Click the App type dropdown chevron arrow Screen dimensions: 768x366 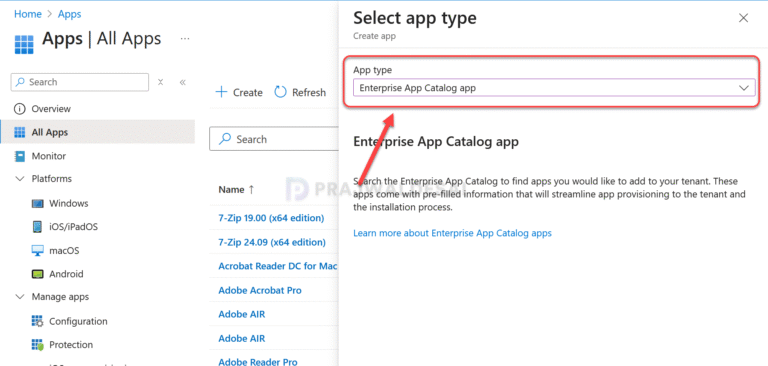click(744, 88)
